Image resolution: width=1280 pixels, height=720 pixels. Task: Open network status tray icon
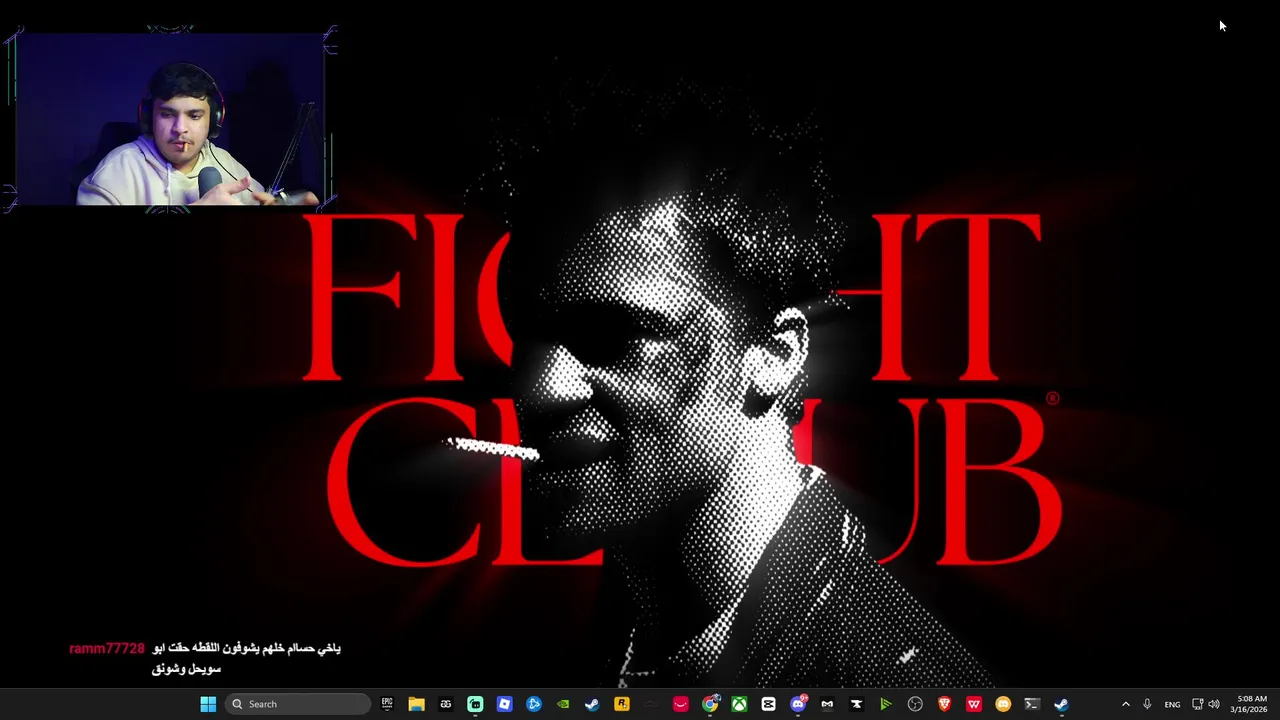click(1197, 704)
